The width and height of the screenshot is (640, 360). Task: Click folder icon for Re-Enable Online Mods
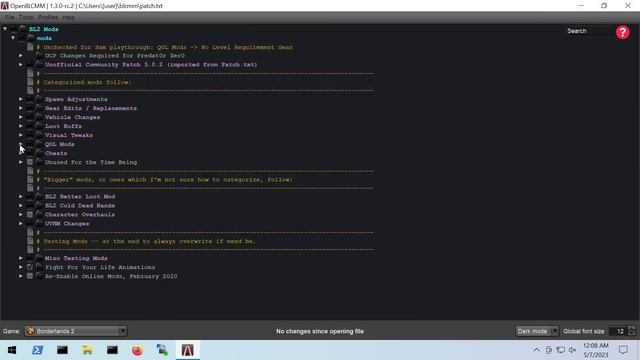click(x=39, y=276)
